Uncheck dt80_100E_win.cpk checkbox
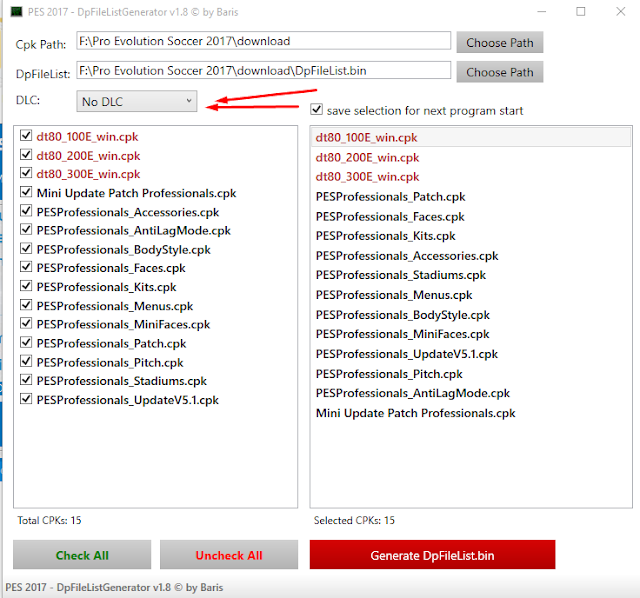This screenshot has height=598, width=640. tap(26, 135)
